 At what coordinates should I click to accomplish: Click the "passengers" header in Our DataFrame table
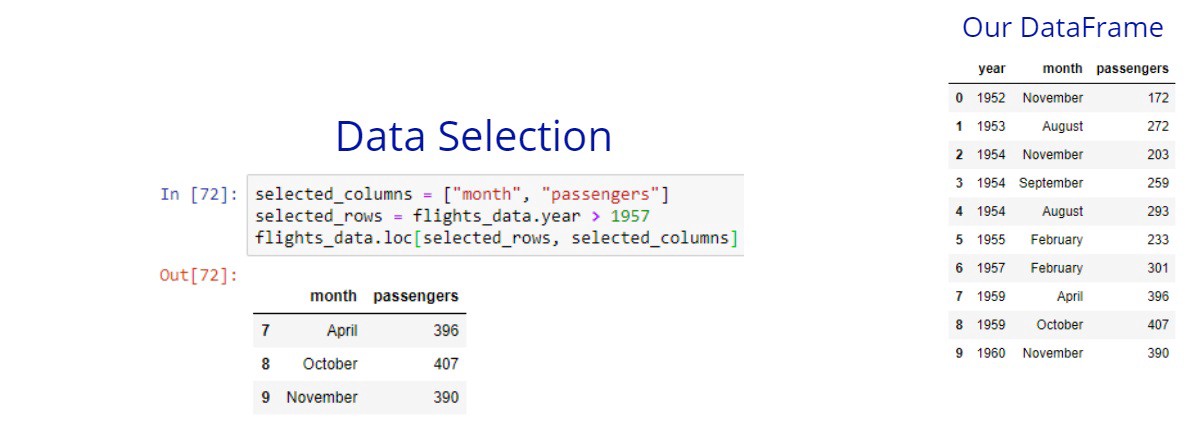1132,69
